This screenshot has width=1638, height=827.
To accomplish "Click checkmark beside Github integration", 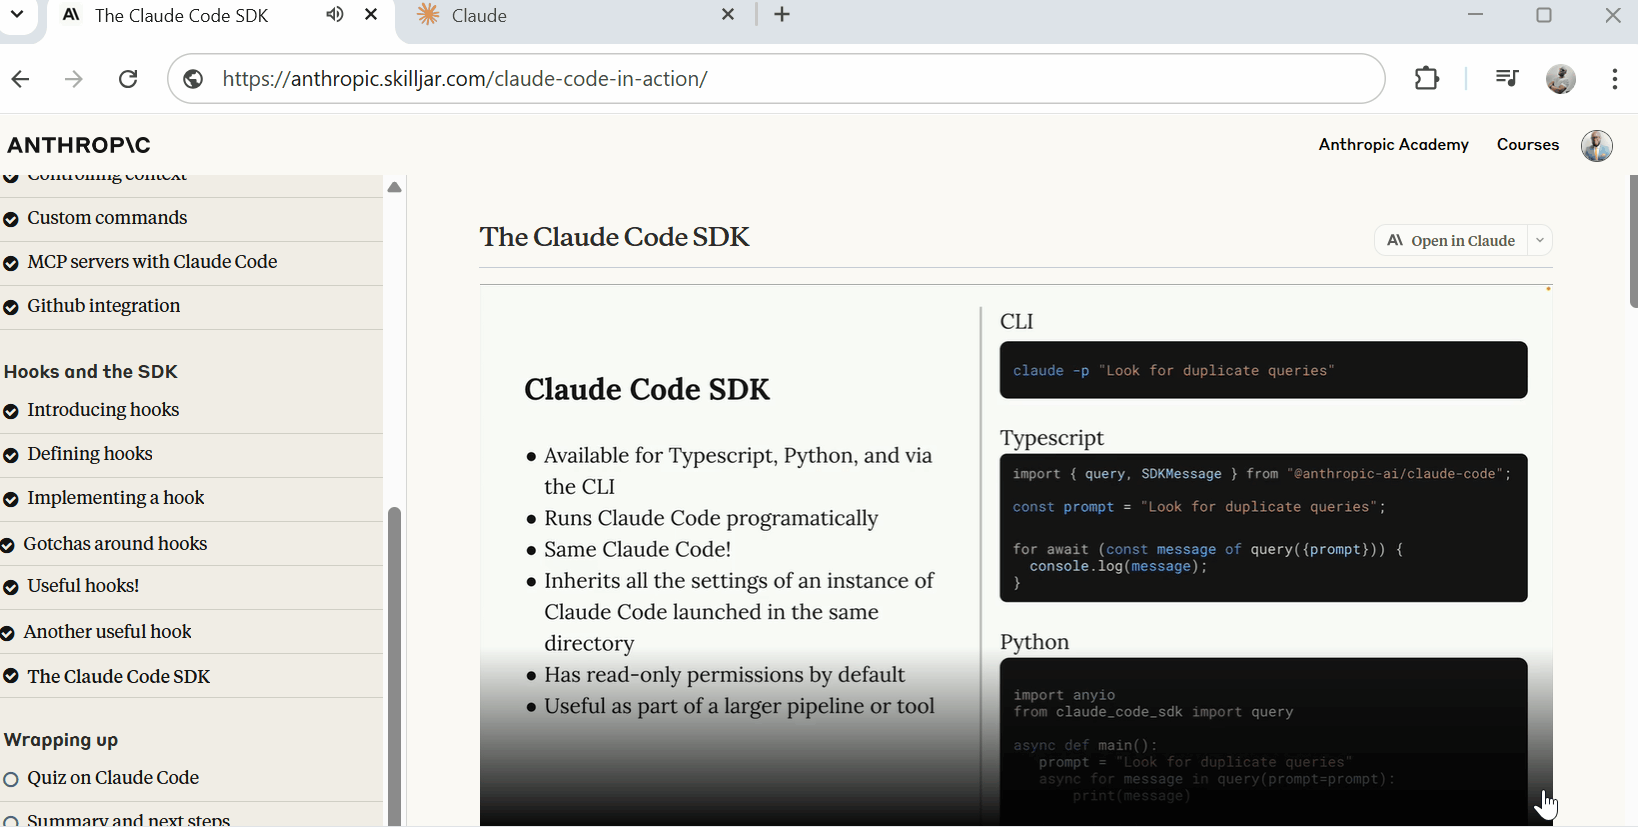I will (11, 308).
